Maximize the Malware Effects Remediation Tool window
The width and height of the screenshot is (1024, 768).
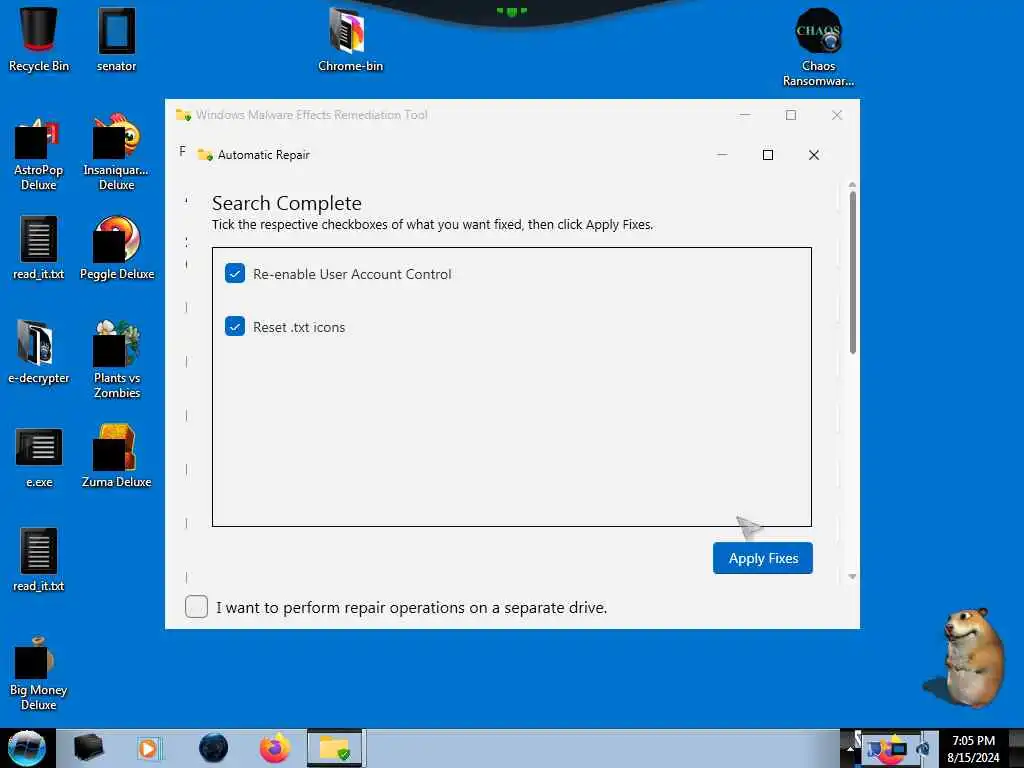[791, 115]
